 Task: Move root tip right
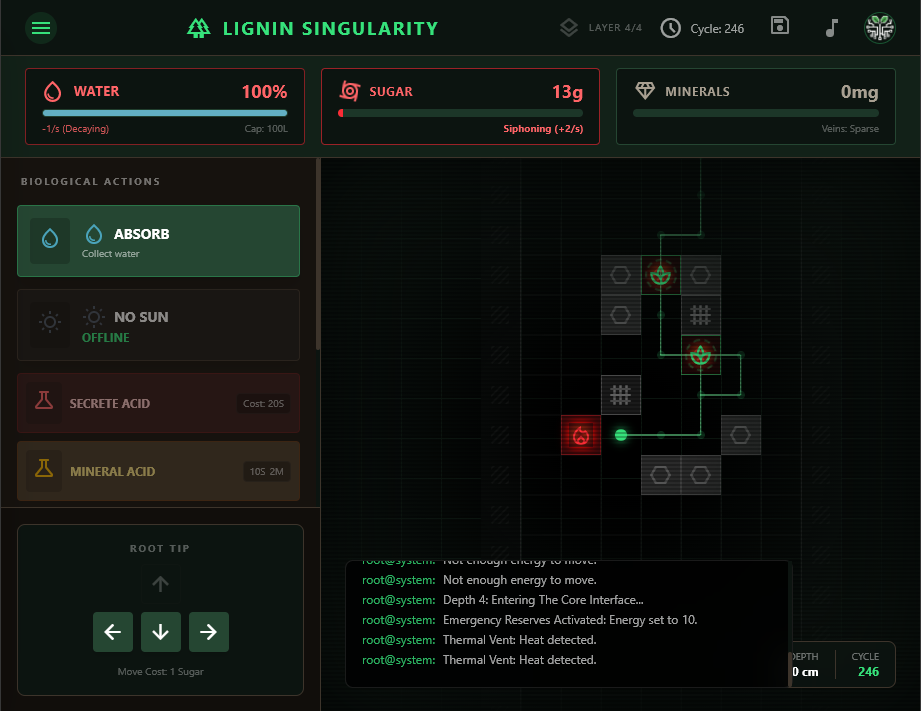tap(209, 632)
